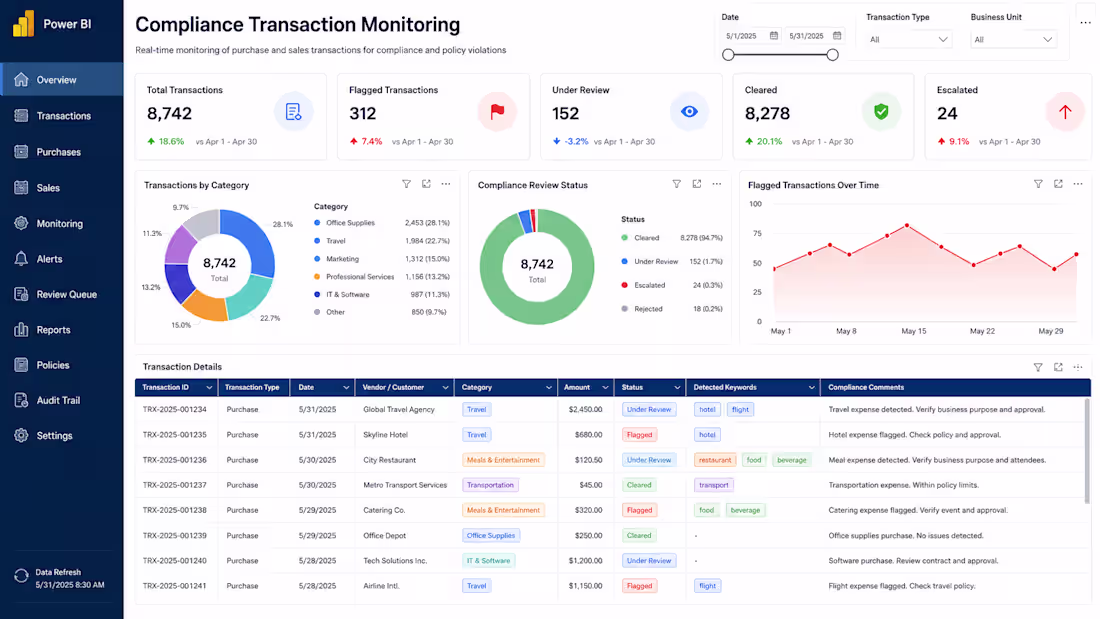Image resolution: width=1100 pixels, height=619 pixels.
Task: Open more options for Flagged Transactions Over Time
Action: tap(1078, 184)
